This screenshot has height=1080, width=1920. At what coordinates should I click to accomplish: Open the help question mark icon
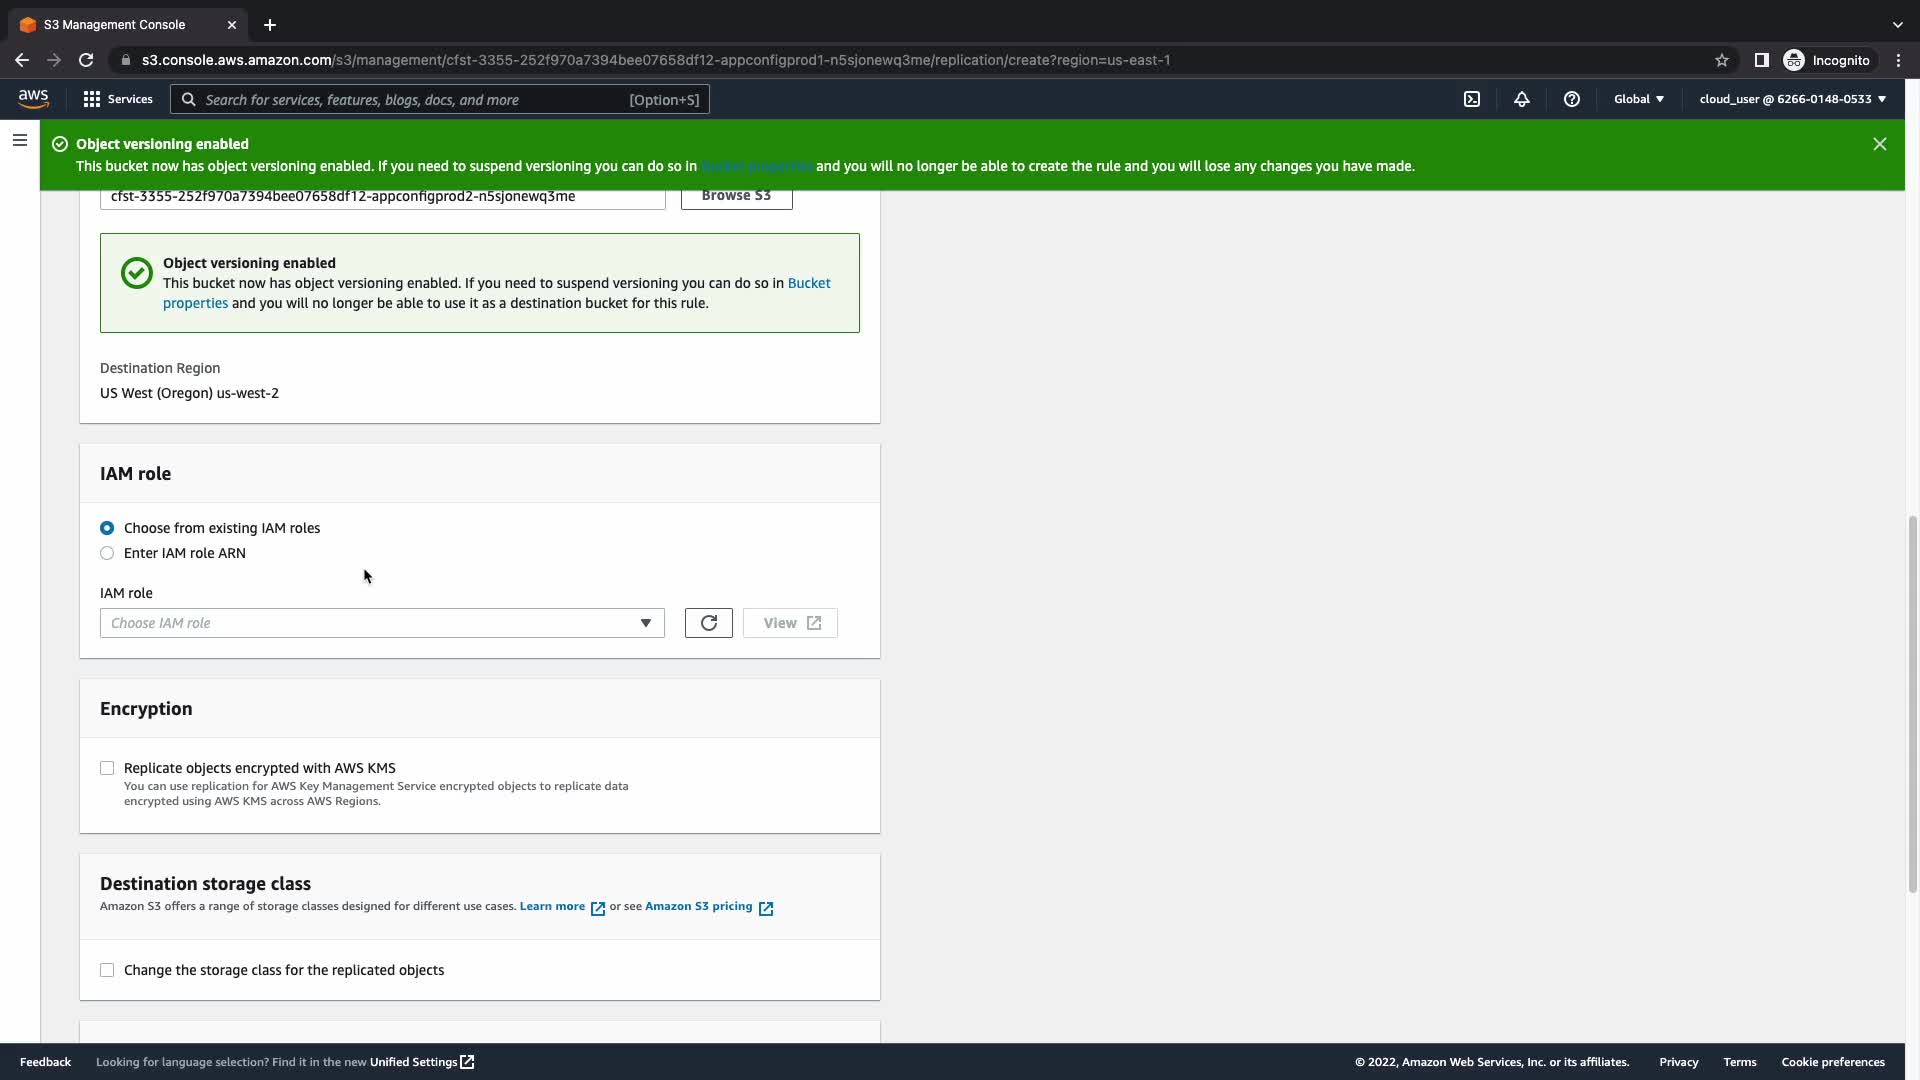tap(1571, 99)
